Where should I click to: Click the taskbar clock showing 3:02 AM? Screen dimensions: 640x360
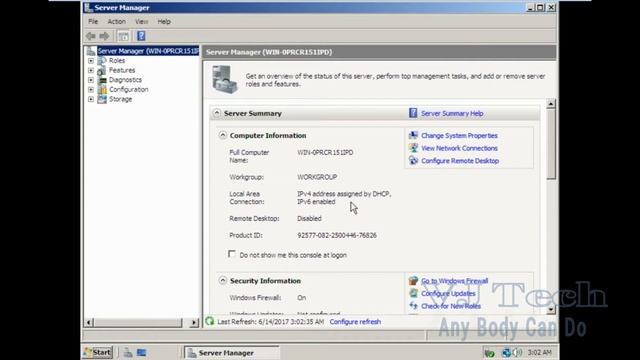click(x=539, y=353)
